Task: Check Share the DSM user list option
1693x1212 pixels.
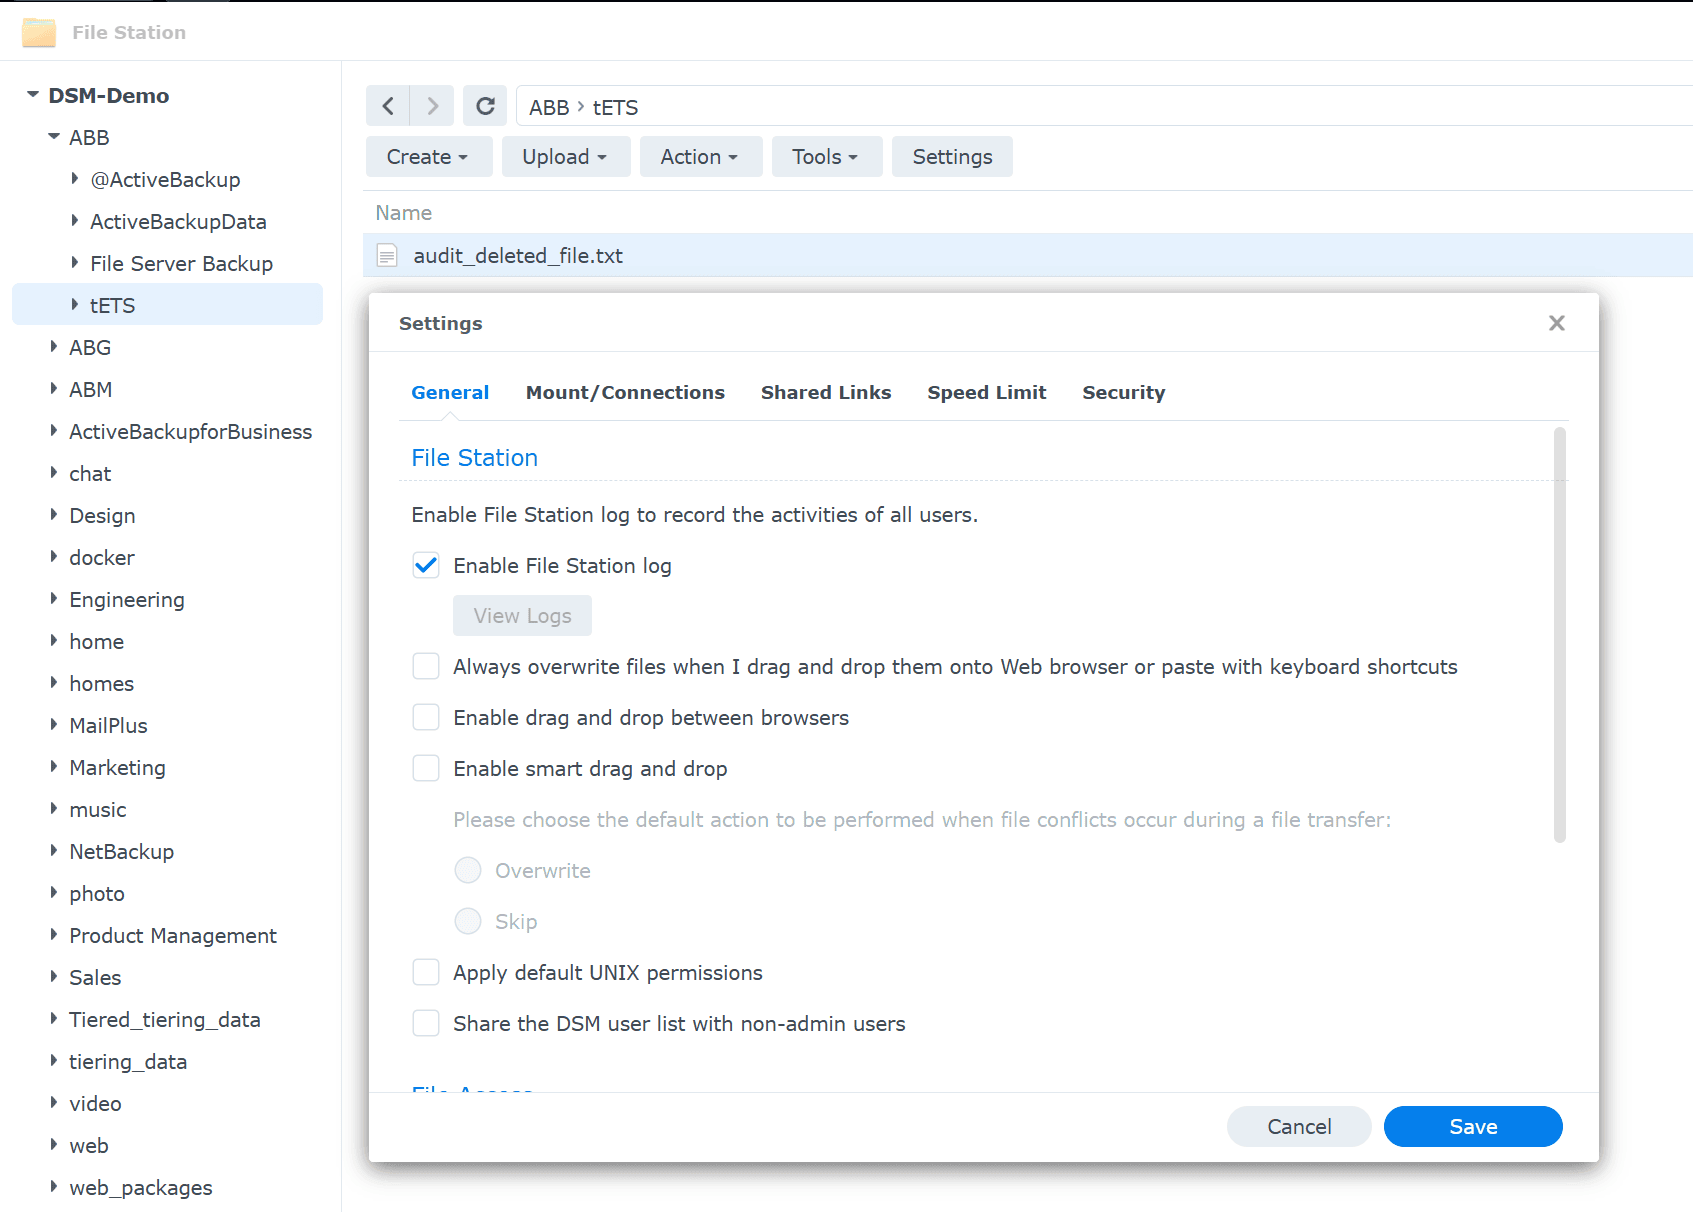Action: 426,1024
